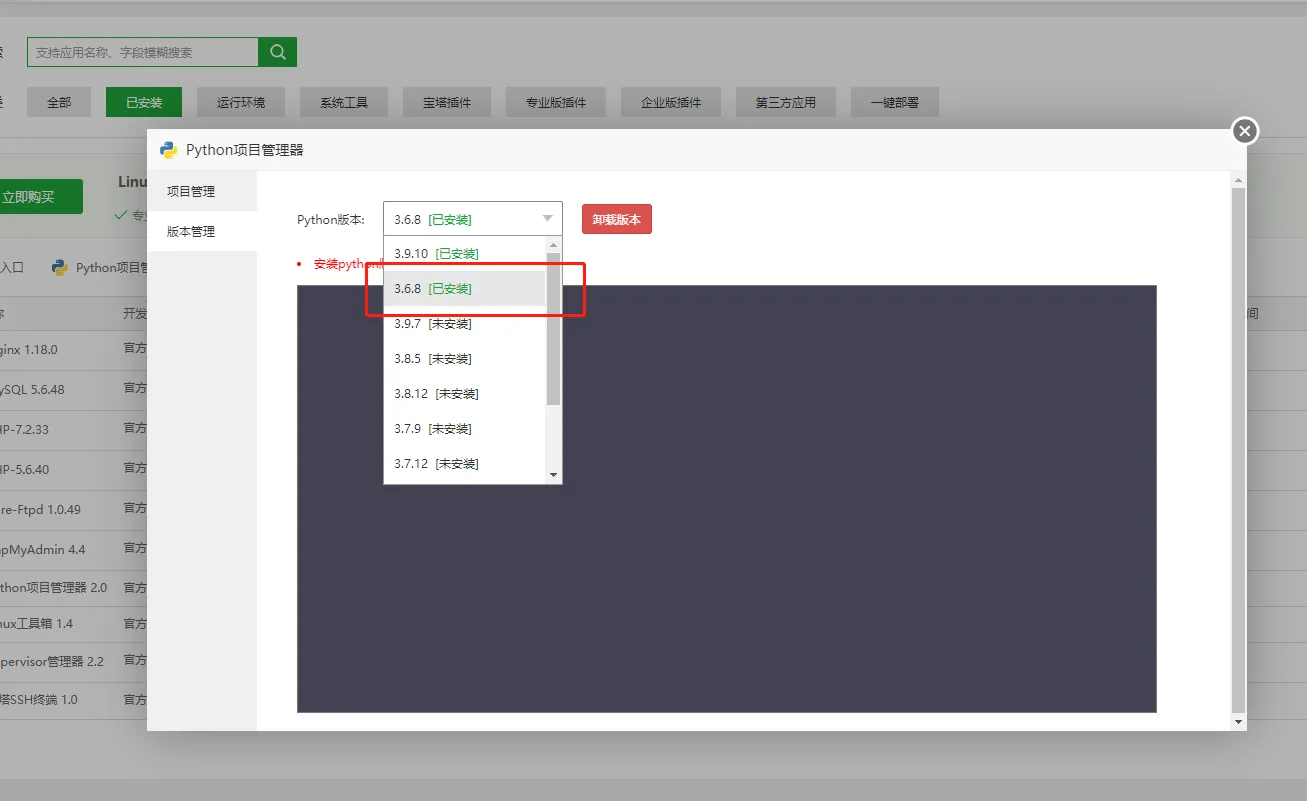Image resolution: width=1307 pixels, height=801 pixels.
Task: Focus the application search input field
Action: (143, 52)
